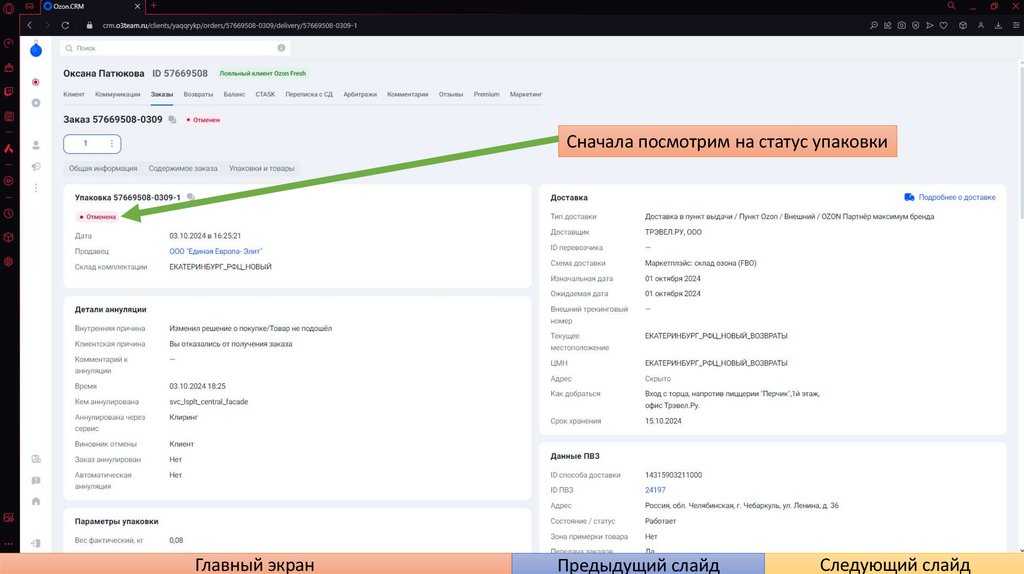Open the Маркетинг tab
The image size is (1024, 574).
[526, 94]
